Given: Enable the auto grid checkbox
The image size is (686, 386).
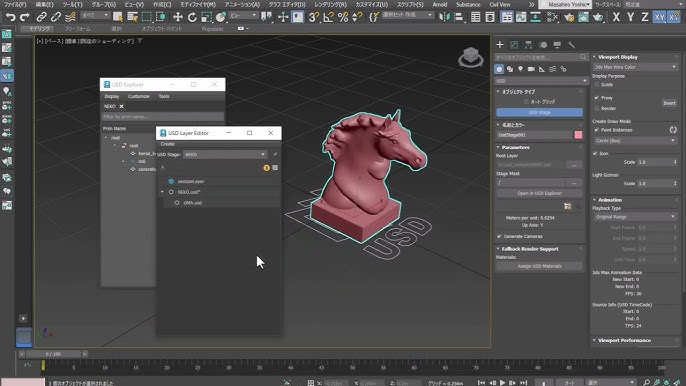Looking at the screenshot, I should pos(526,102).
